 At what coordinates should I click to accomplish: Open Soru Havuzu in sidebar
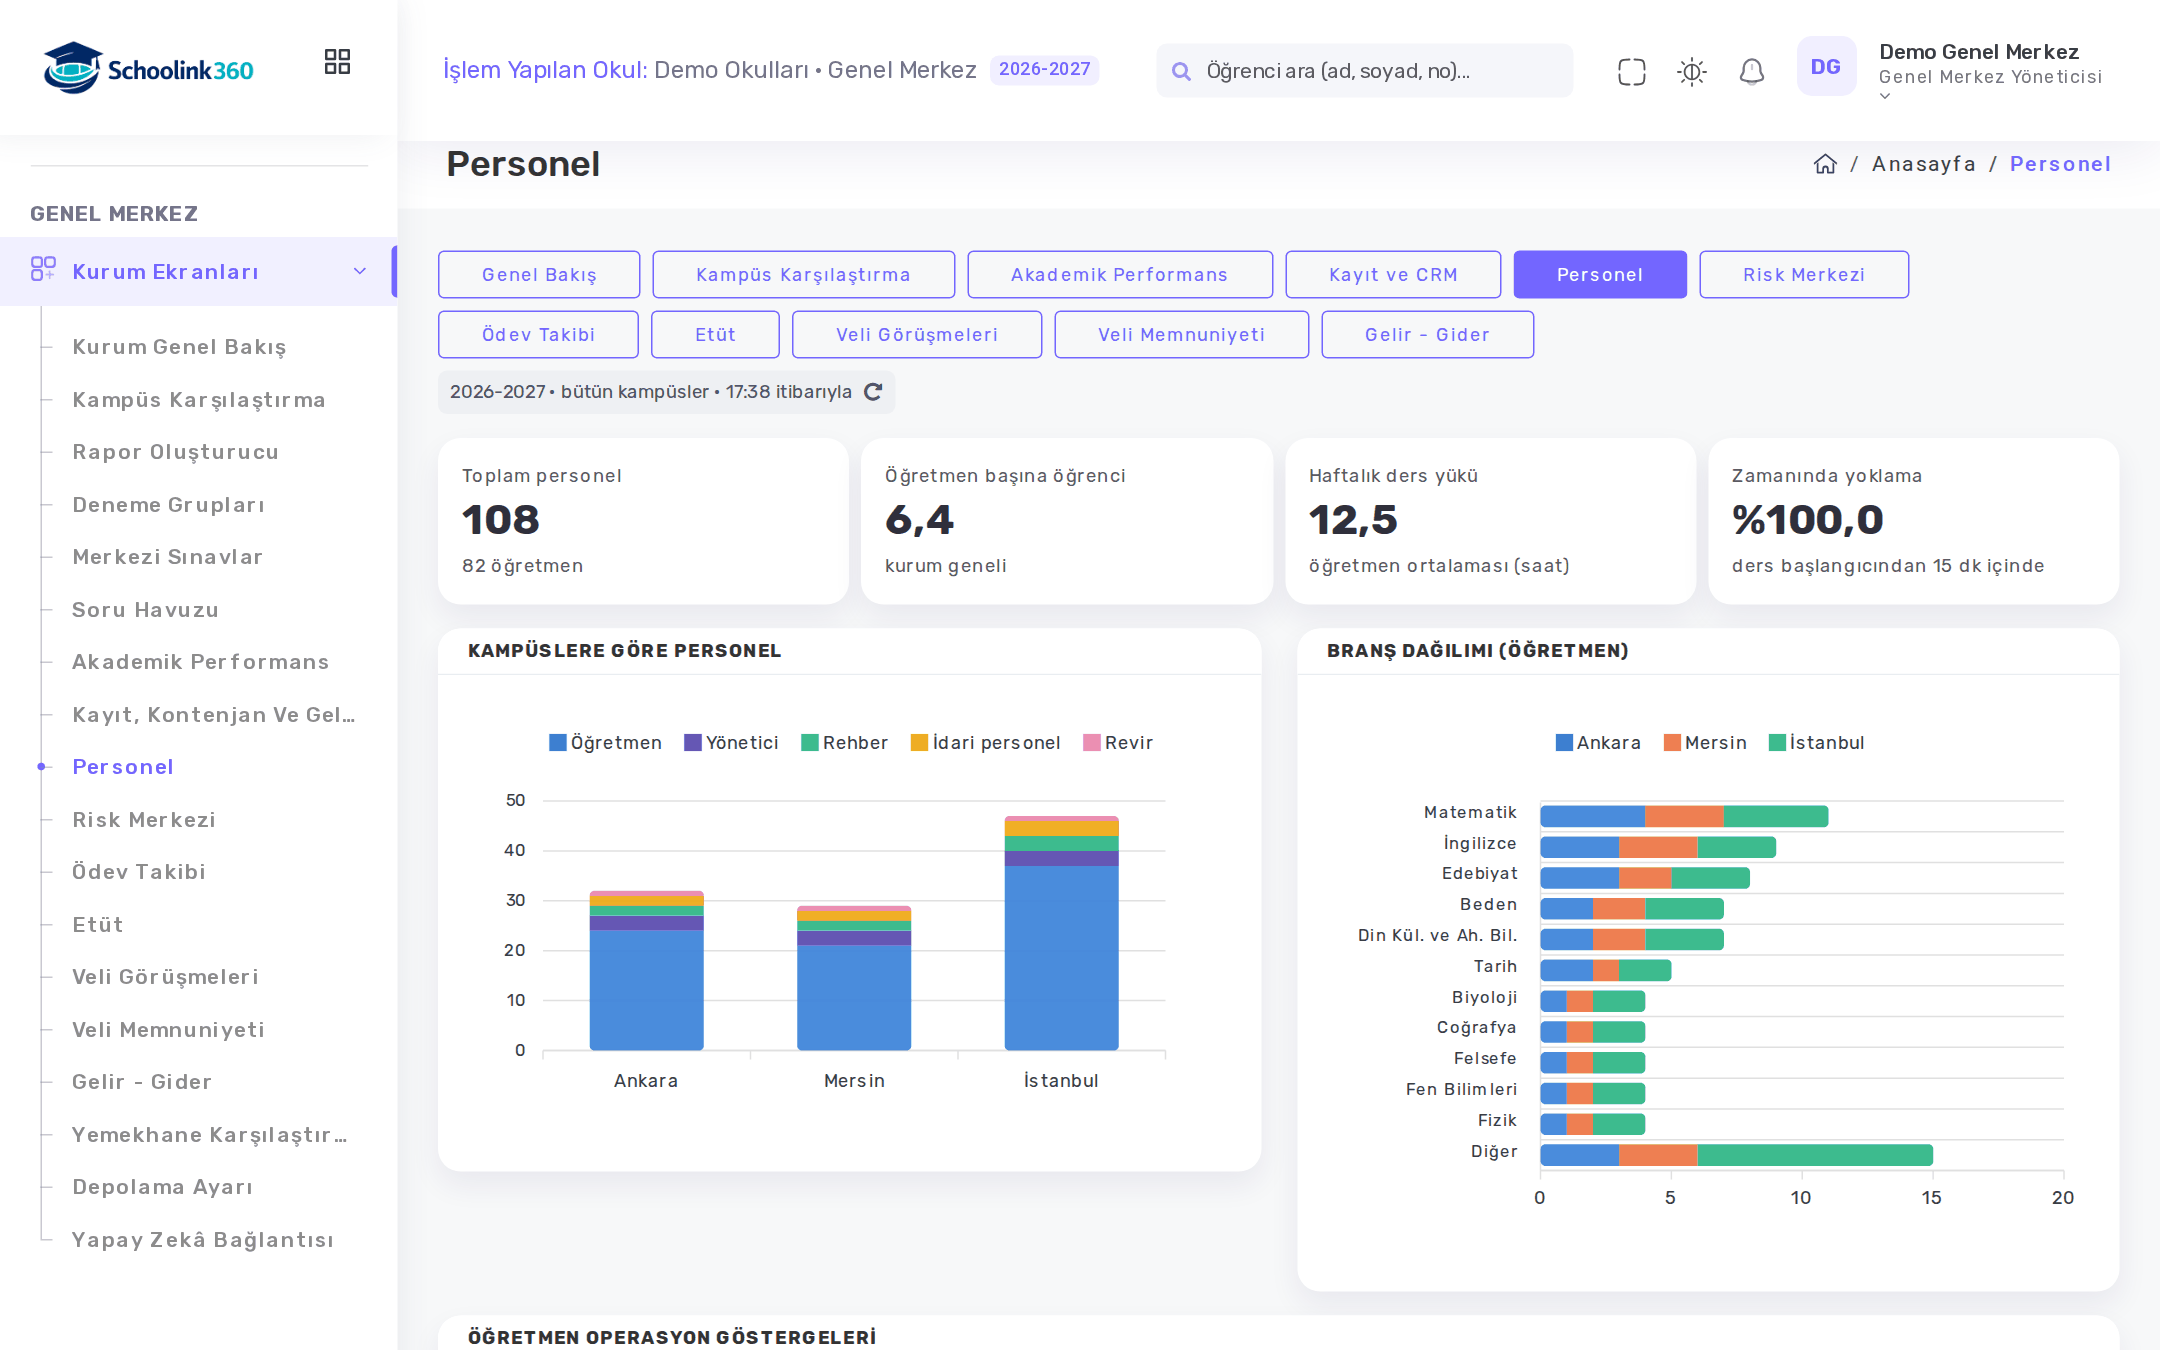[145, 610]
